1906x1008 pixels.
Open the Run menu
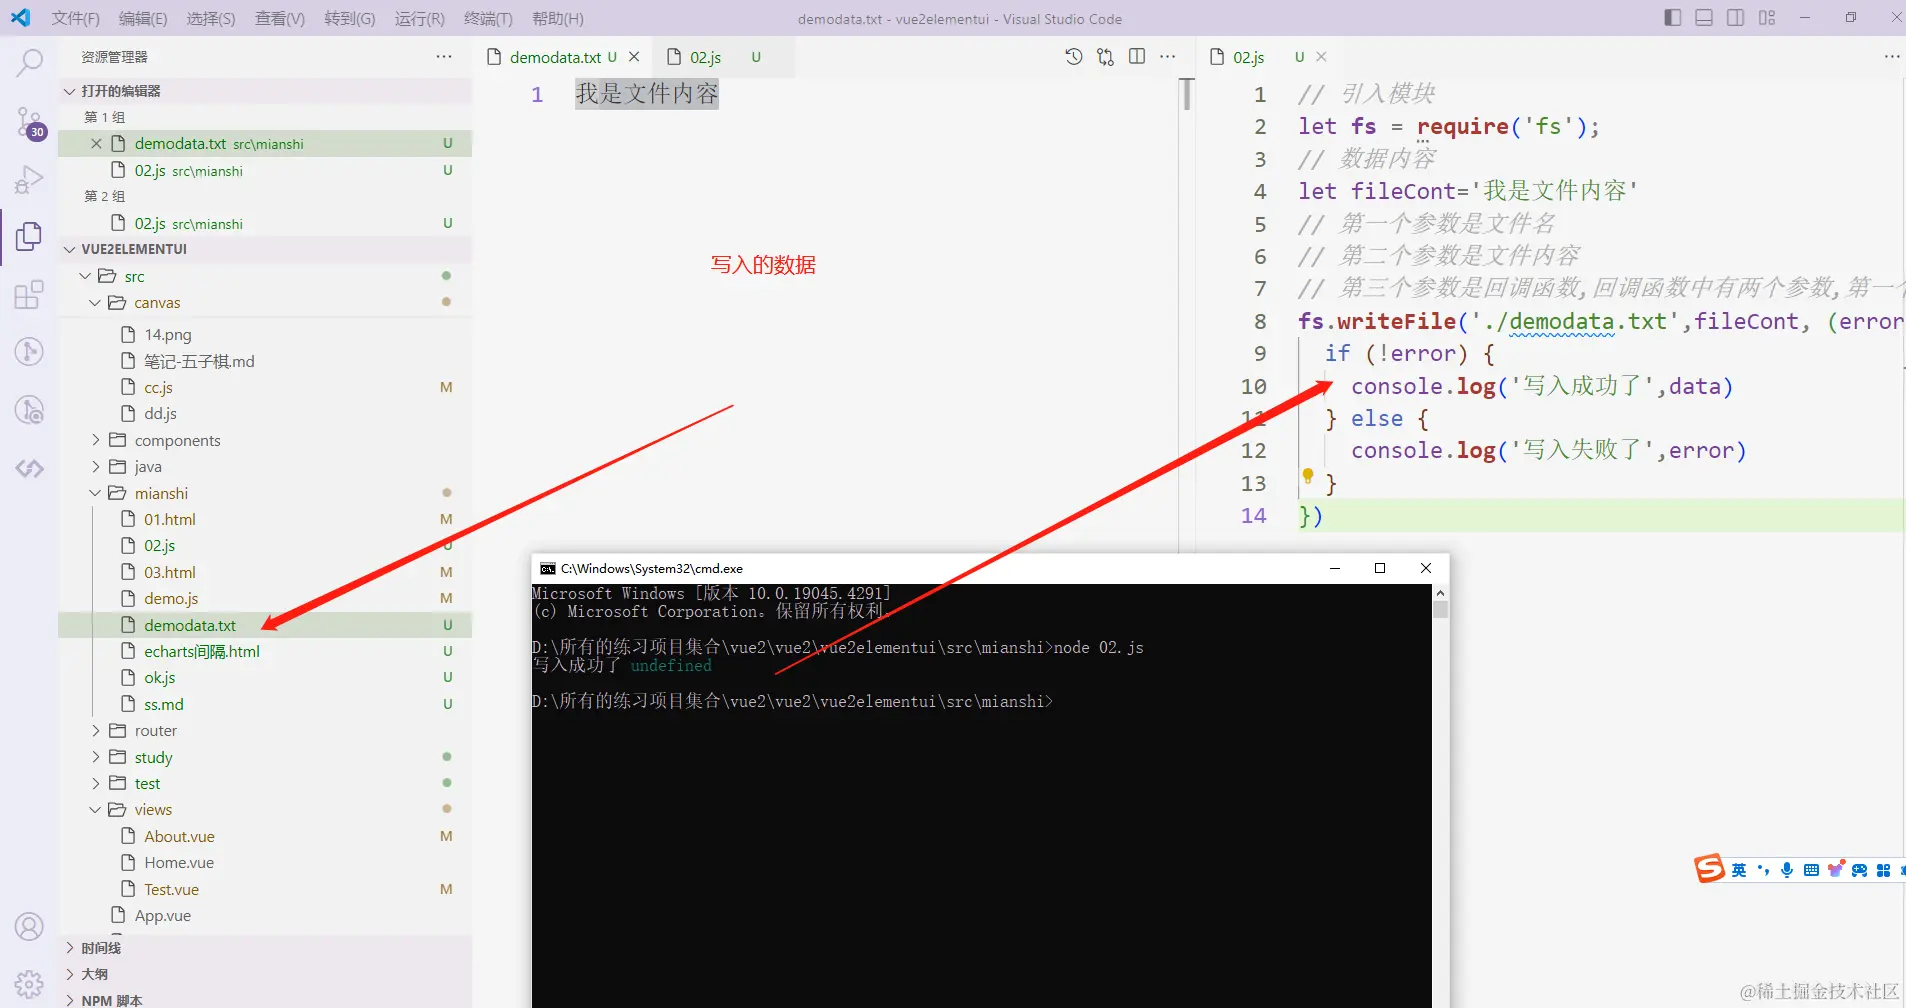pyautogui.click(x=419, y=18)
